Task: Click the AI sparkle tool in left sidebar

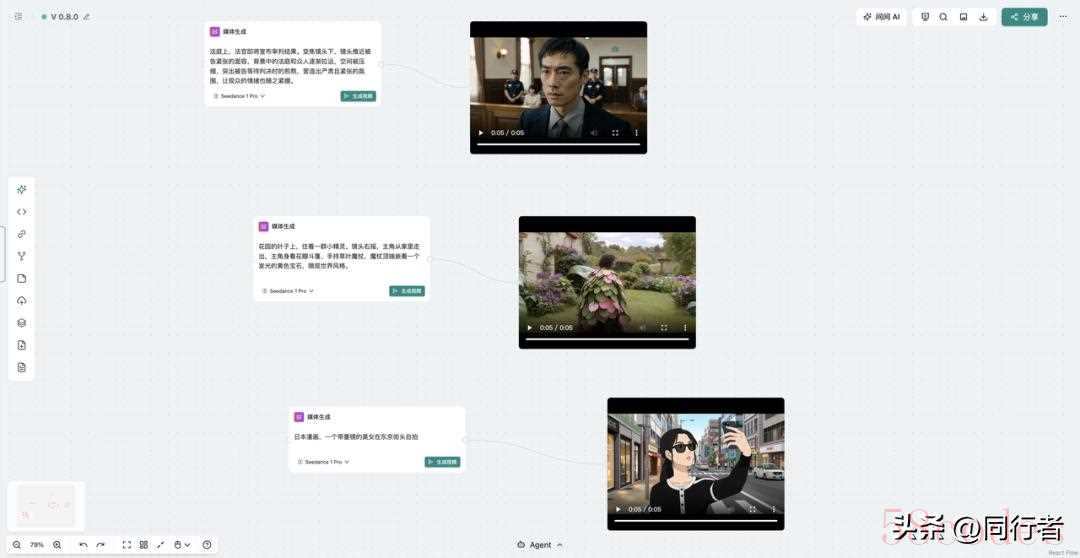Action: point(22,189)
